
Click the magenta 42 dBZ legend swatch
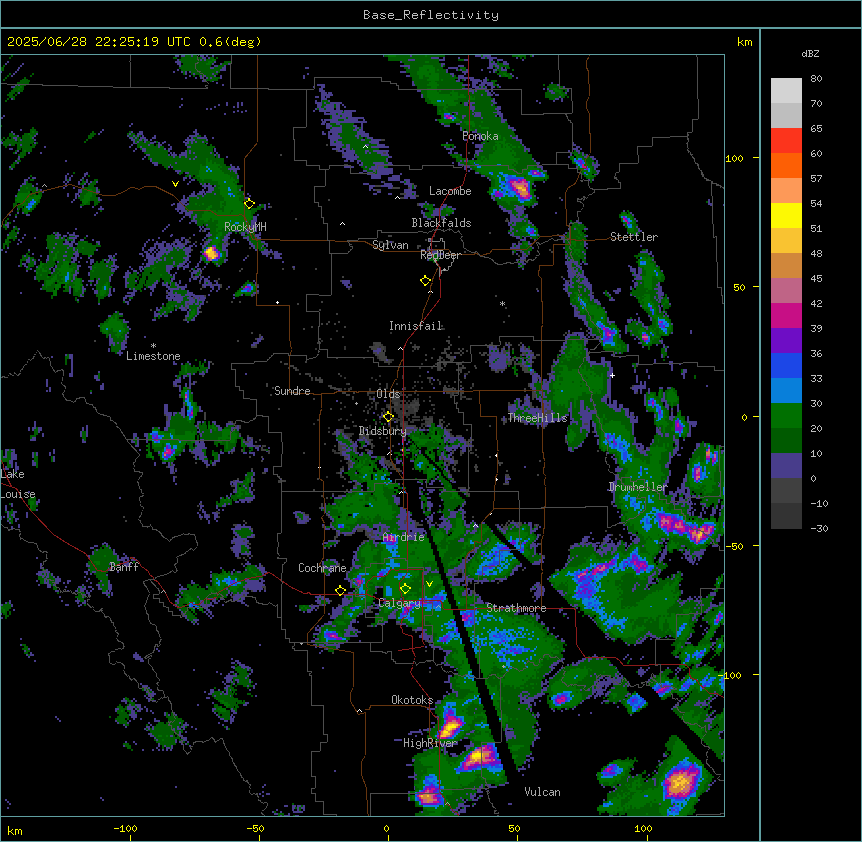[786, 315]
